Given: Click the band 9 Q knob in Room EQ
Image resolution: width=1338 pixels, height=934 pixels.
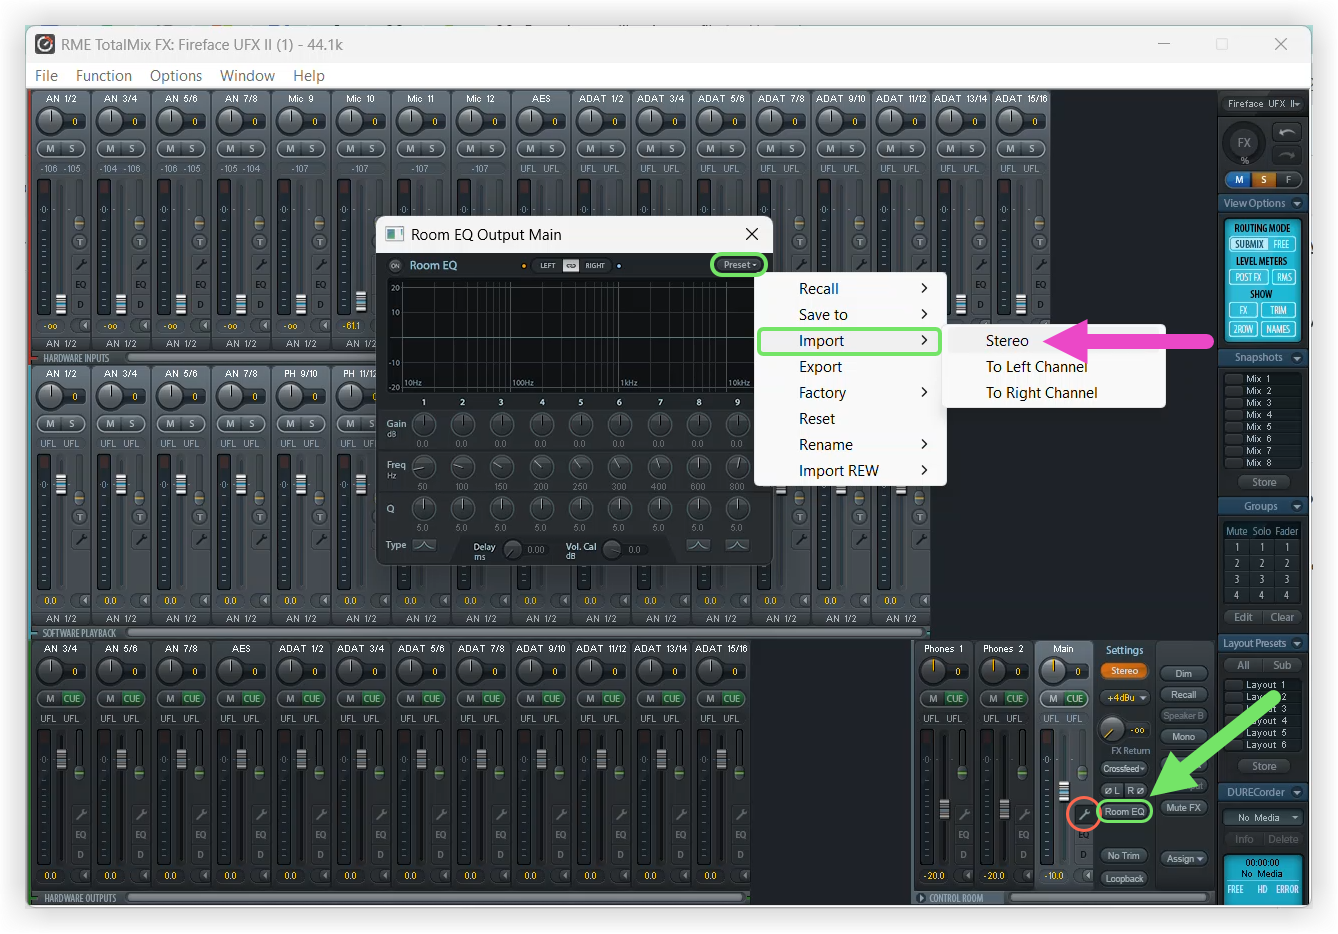Looking at the screenshot, I should 737,509.
